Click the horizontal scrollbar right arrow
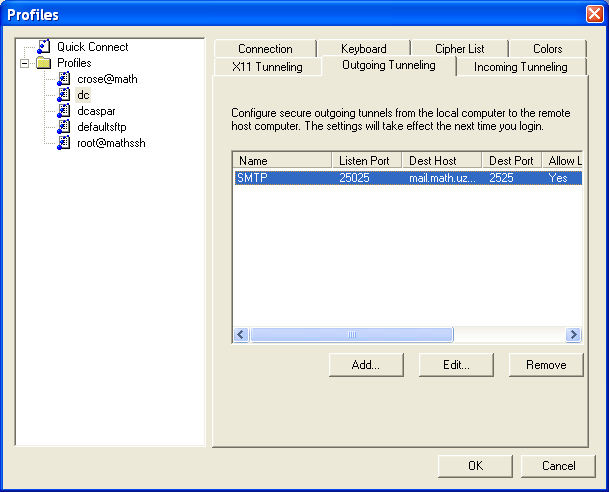Screen dimensions: 609x492 [x=573, y=335]
